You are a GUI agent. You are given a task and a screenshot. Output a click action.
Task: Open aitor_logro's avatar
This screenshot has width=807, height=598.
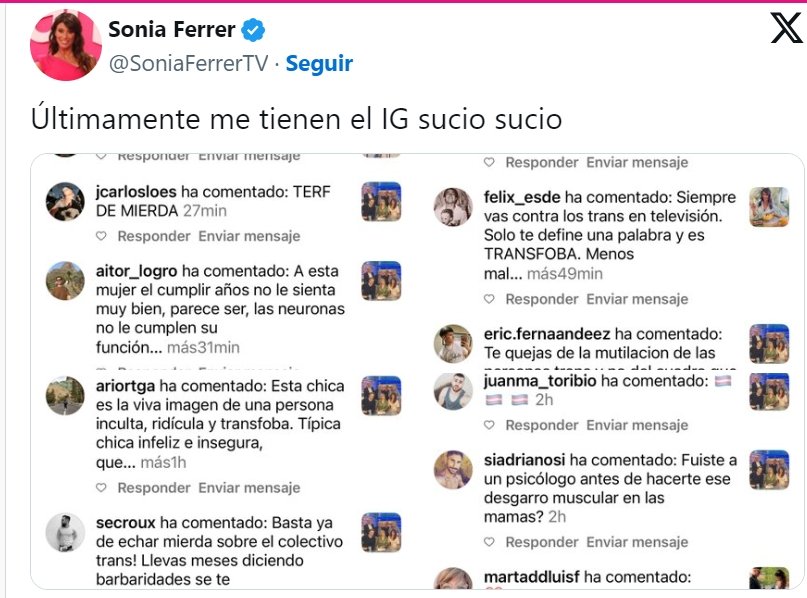65,281
